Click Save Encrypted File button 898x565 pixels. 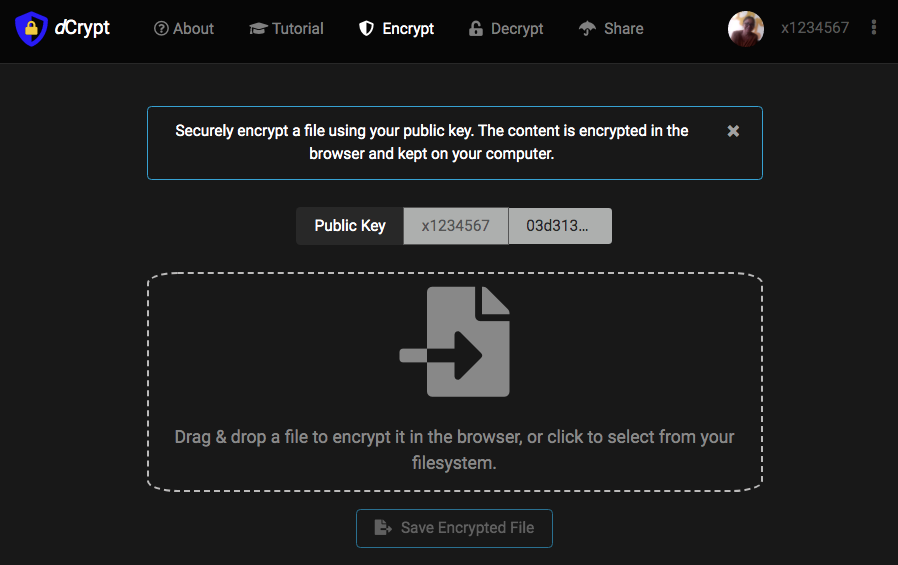[x=454, y=528]
